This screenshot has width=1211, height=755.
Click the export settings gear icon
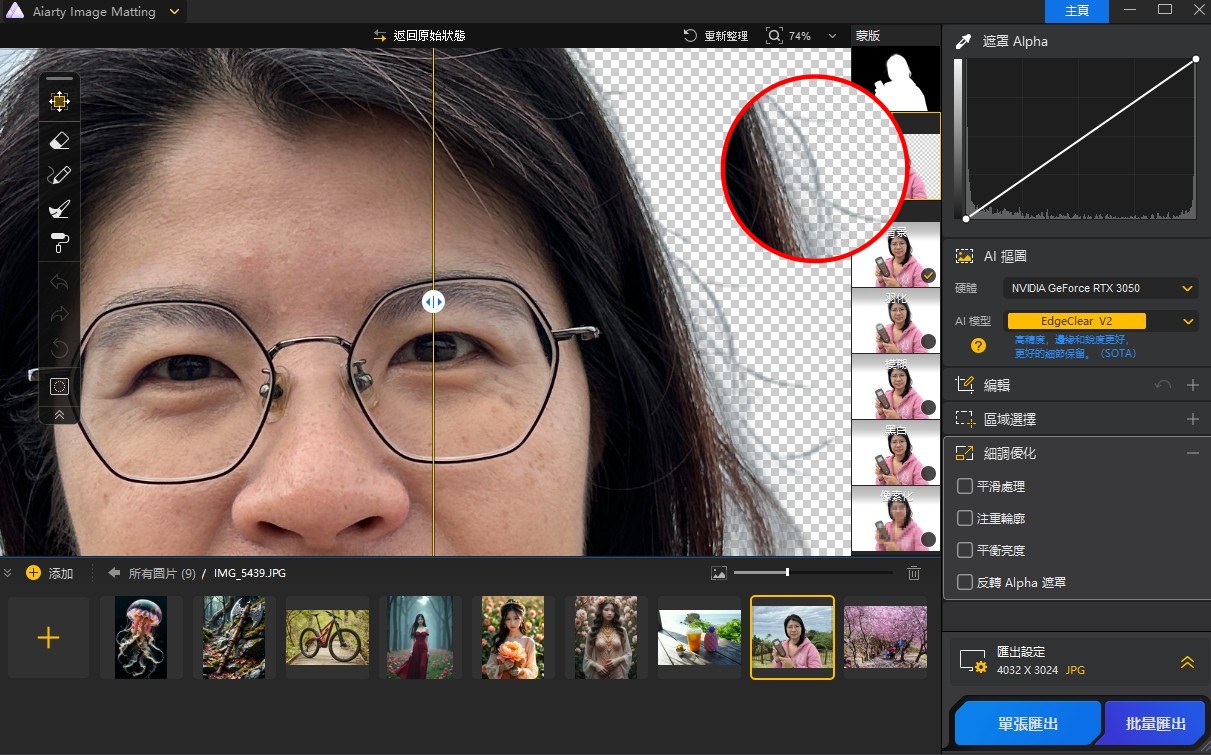973,662
